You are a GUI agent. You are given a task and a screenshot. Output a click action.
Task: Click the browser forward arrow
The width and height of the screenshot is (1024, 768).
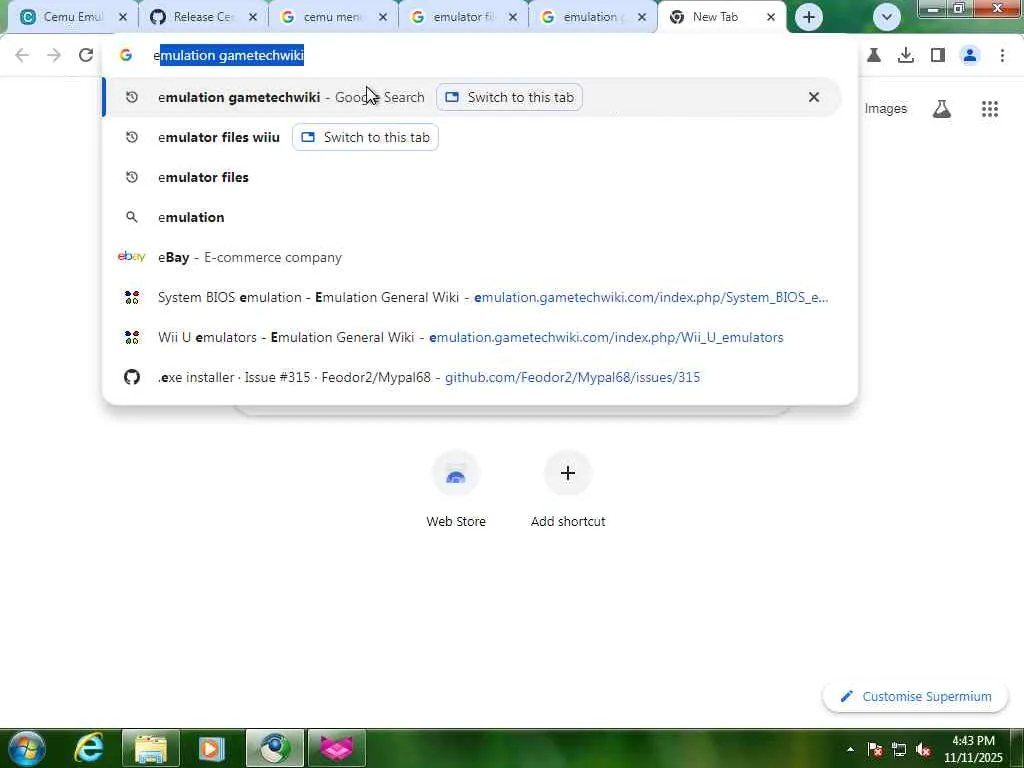(x=54, y=56)
